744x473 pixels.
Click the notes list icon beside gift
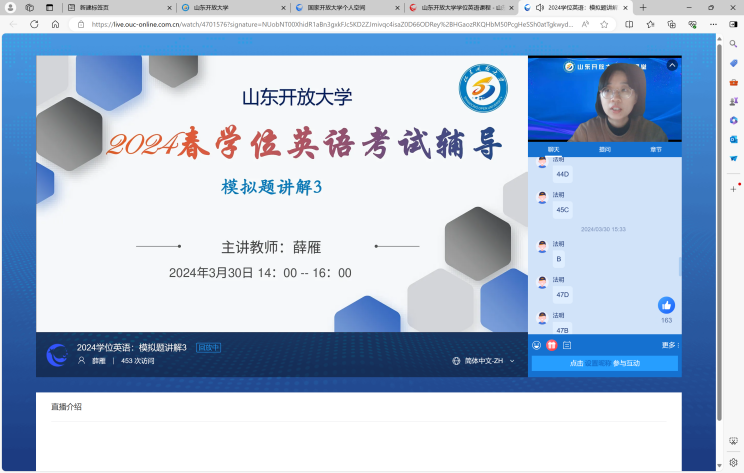[566, 345]
